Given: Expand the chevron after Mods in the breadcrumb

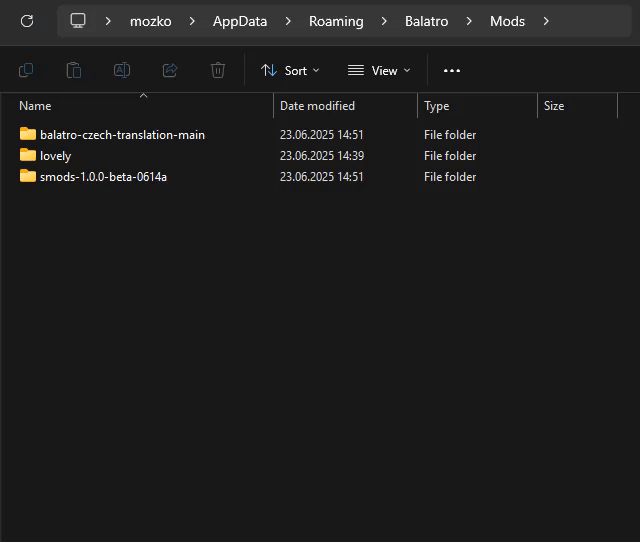Looking at the screenshot, I should pyautogui.click(x=546, y=21).
